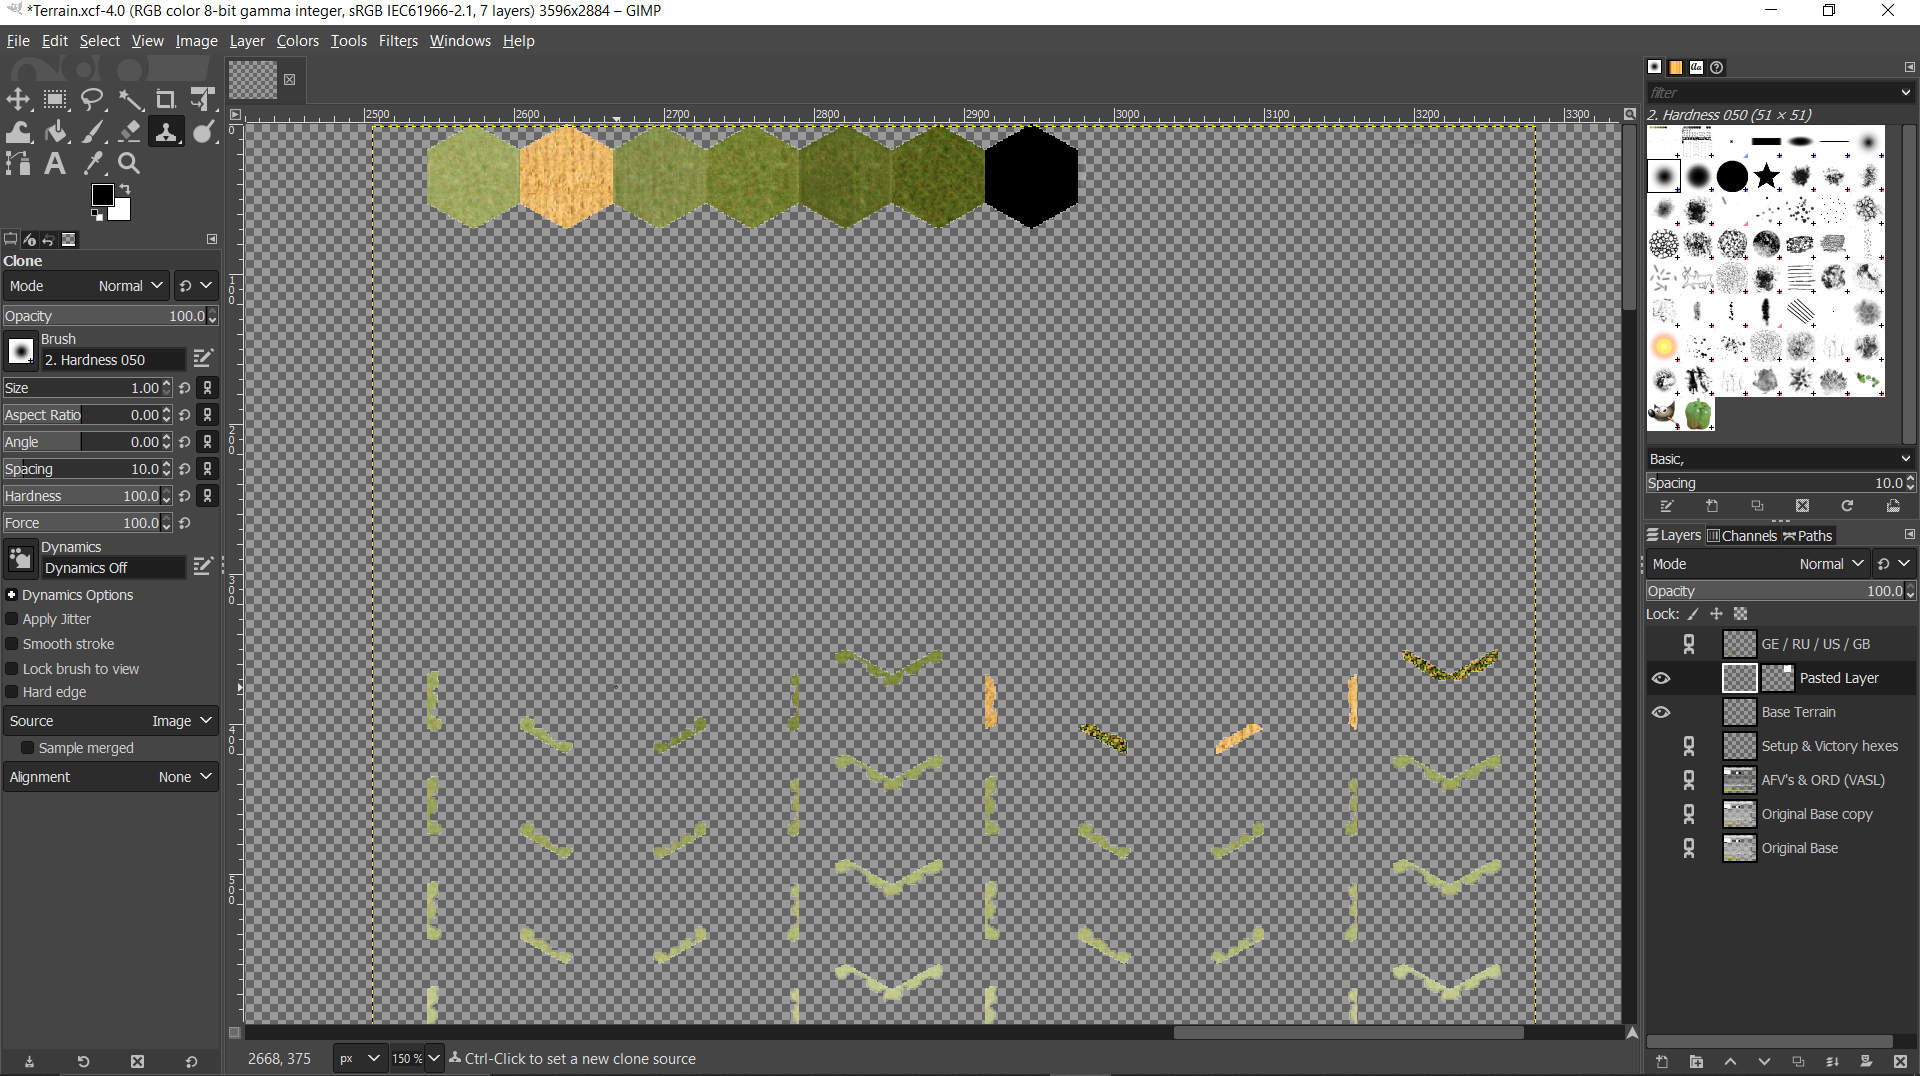The height and width of the screenshot is (1076, 1920).
Task: Switch to the Paths tab
Action: click(x=1808, y=536)
